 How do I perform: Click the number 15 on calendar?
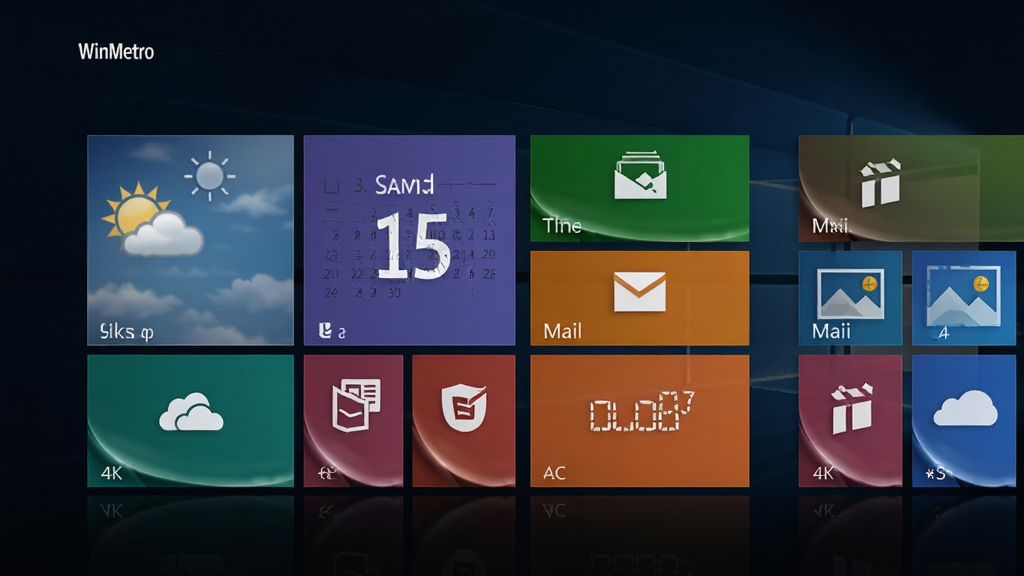coord(412,246)
